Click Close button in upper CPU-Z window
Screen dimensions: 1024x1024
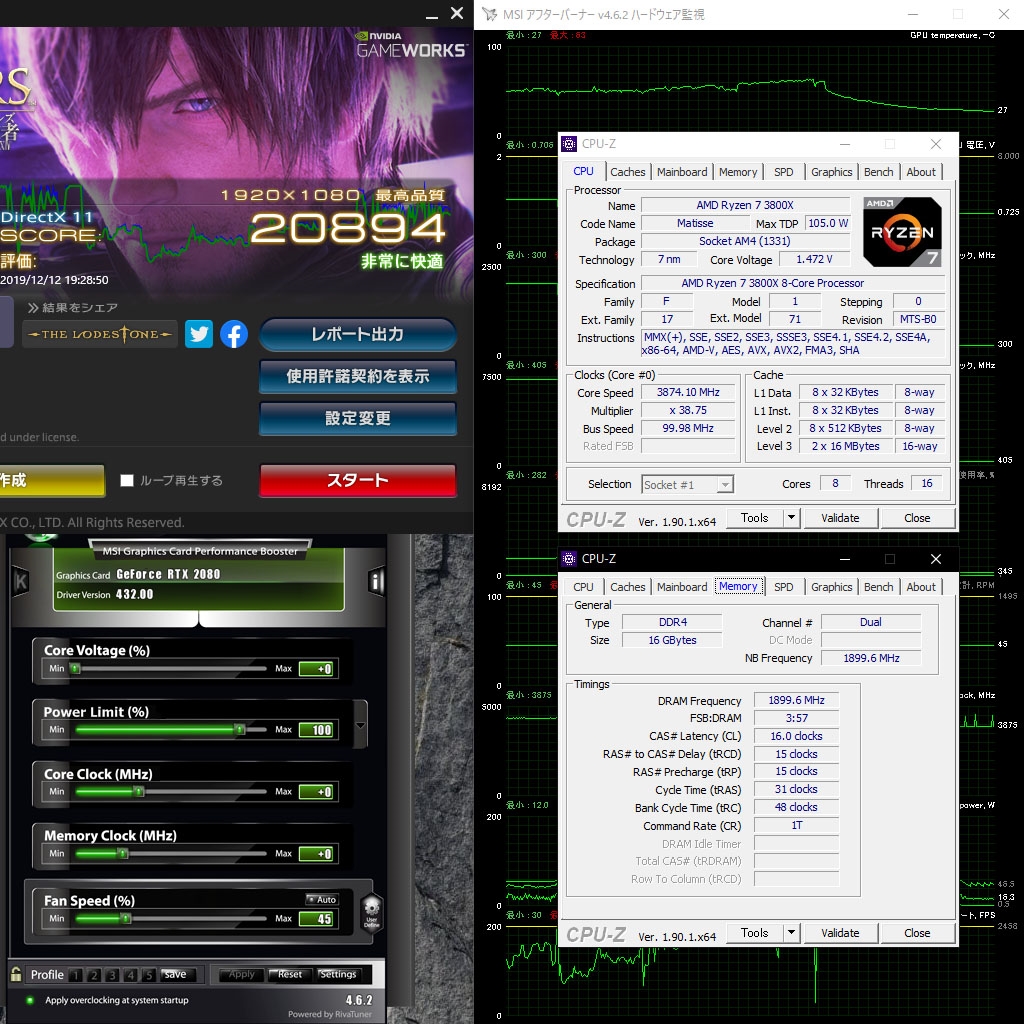pos(918,518)
